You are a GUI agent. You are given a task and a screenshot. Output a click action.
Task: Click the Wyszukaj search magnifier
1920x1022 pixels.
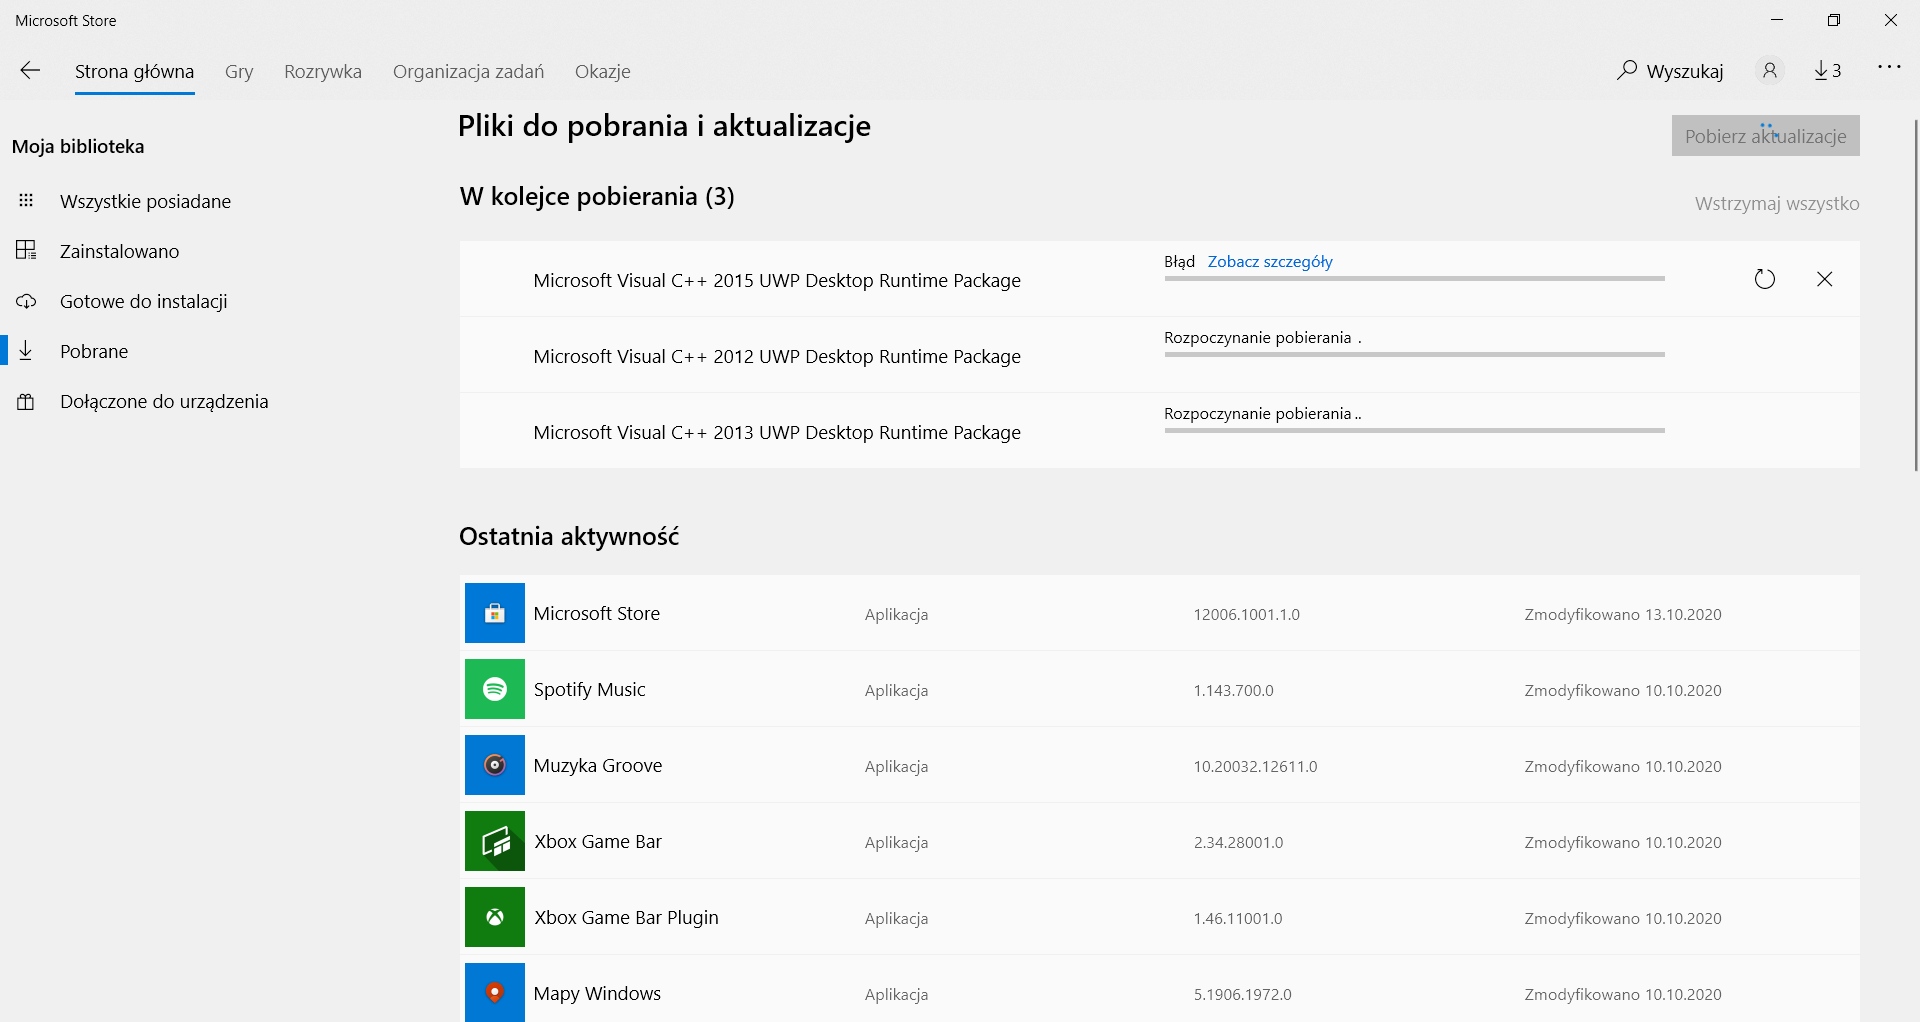(1627, 70)
